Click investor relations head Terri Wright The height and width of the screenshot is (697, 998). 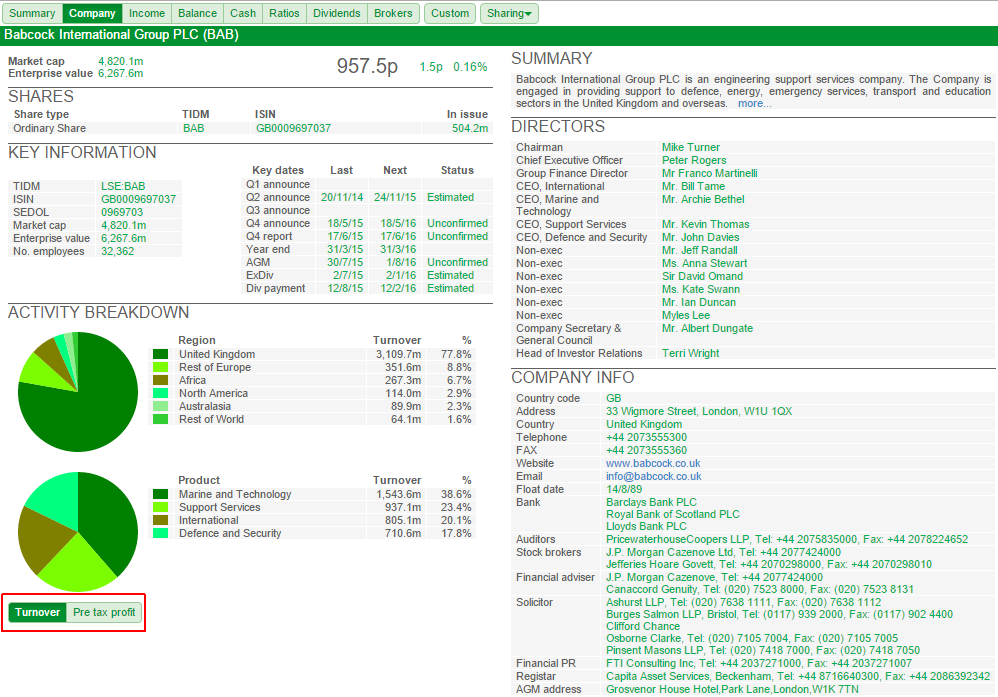coord(691,353)
